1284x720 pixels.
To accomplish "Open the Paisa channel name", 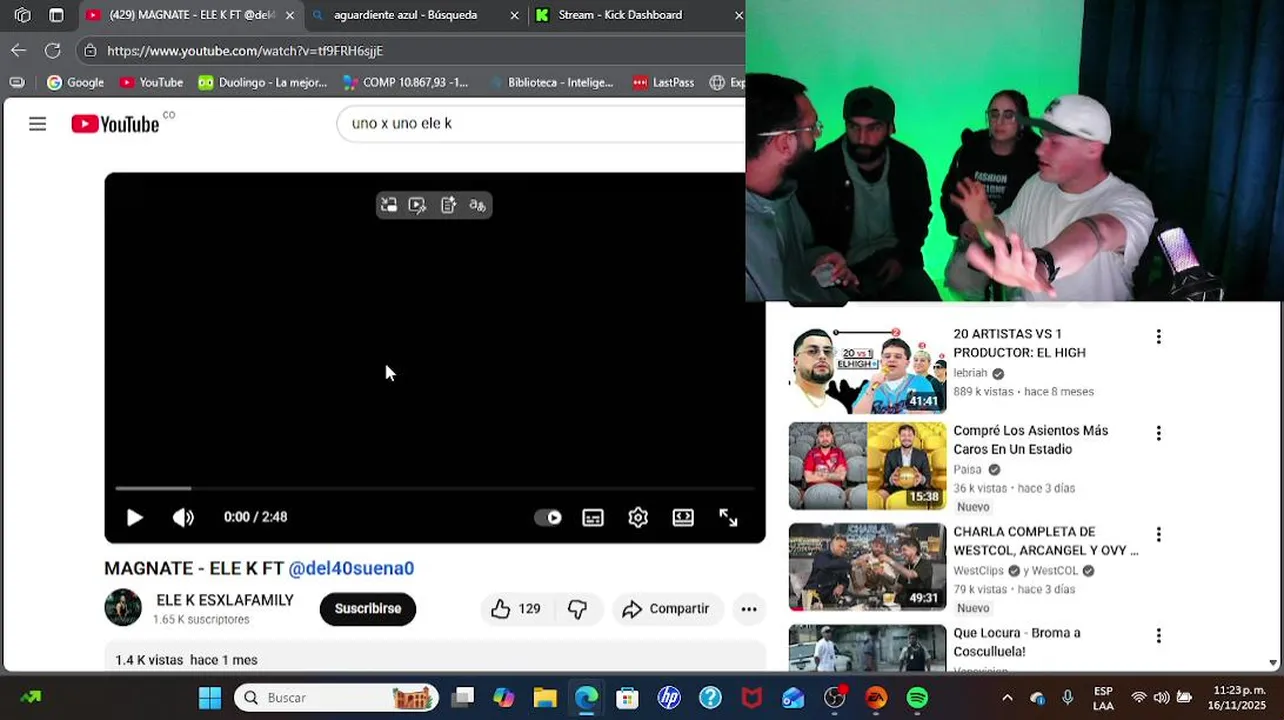I will pyautogui.click(x=967, y=469).
